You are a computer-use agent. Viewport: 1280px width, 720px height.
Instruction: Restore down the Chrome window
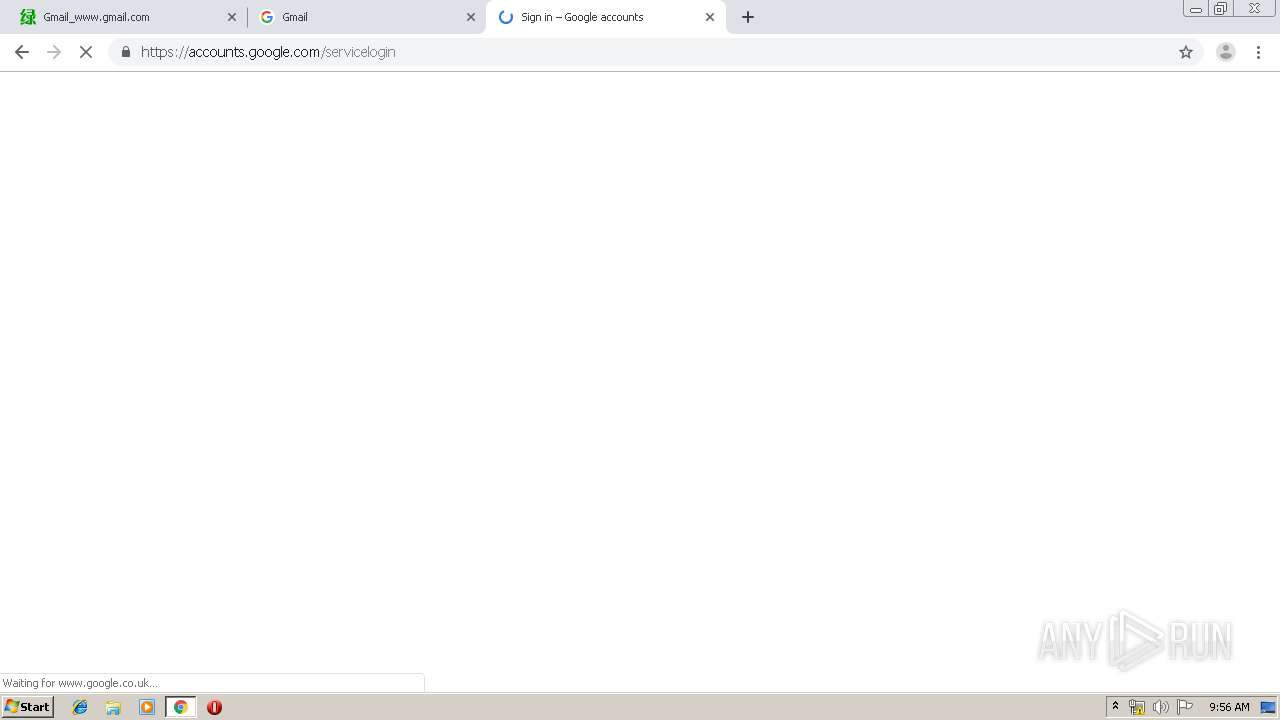(x=1220, y=9)
